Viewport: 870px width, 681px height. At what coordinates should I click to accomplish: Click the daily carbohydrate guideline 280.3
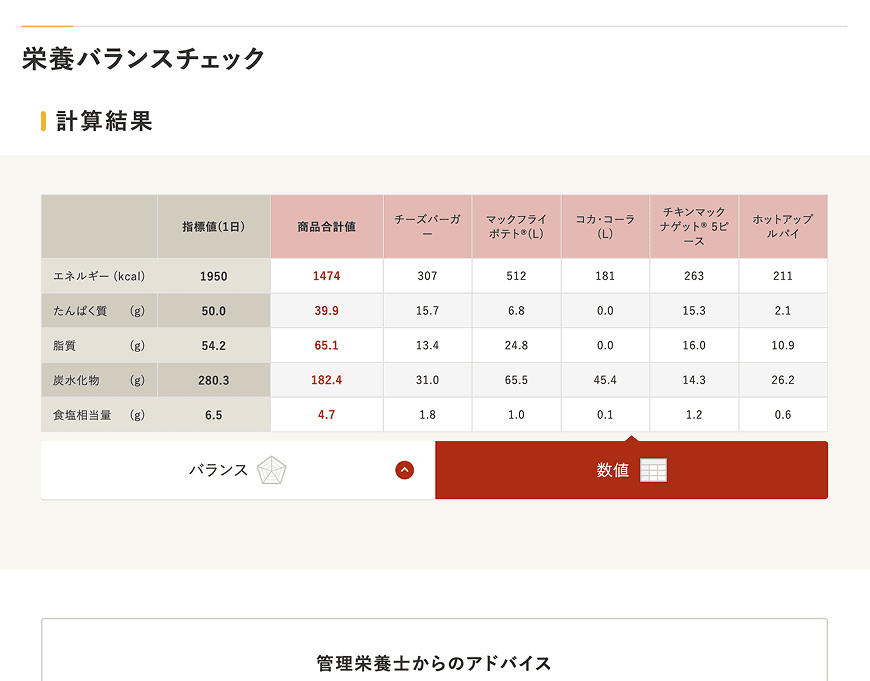(214, 380)
